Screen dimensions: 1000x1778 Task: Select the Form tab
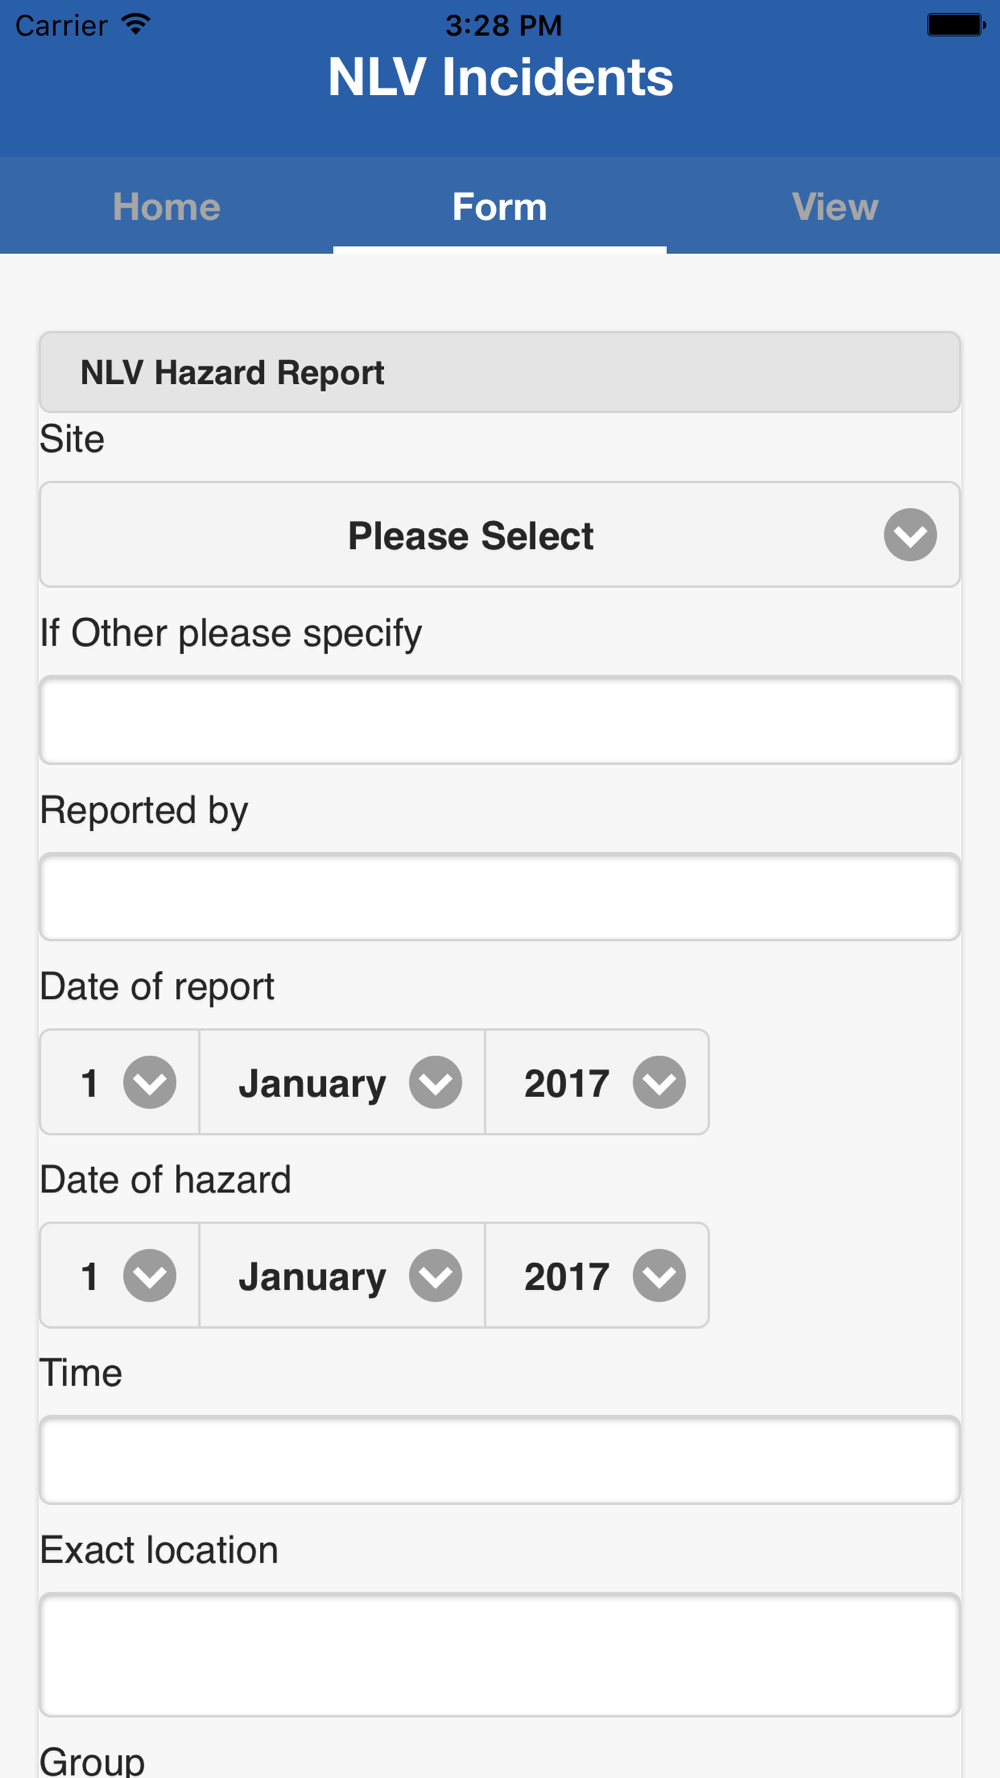point(500,206)
